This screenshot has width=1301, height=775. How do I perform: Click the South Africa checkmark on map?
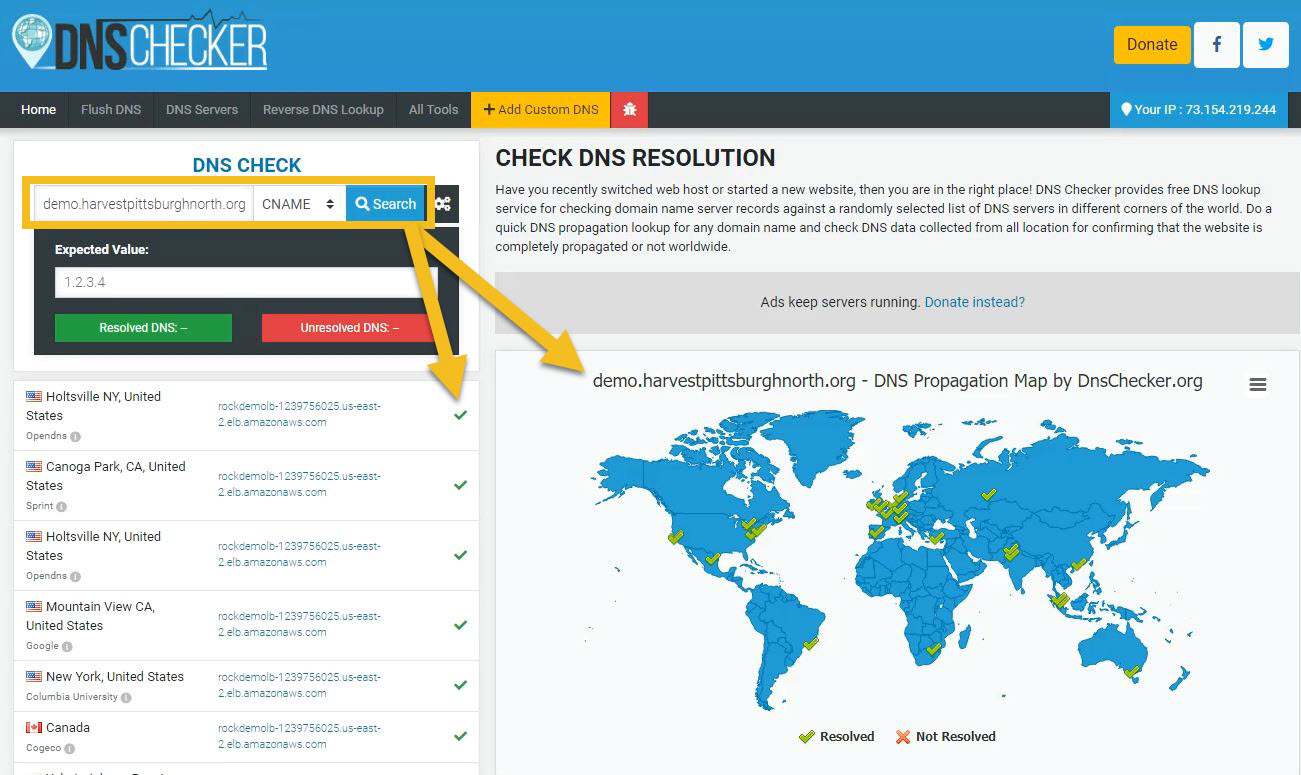(933, 649)
